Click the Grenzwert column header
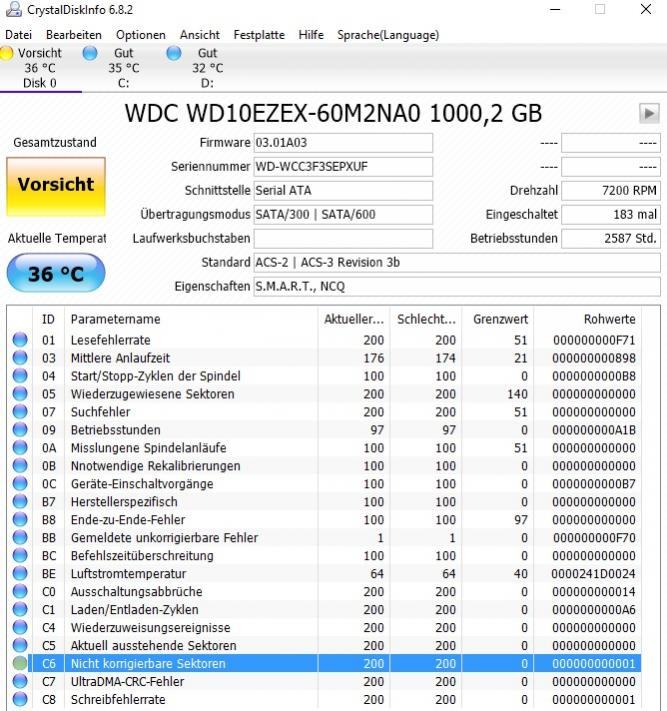The height and width of the screenshot is (711, 667). pos(498,319)
